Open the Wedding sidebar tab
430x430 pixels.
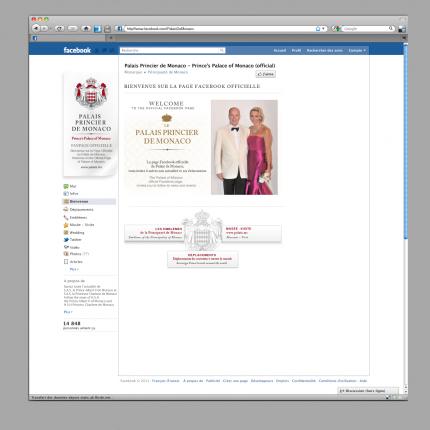pyautogui.click(x=77, y=233)
